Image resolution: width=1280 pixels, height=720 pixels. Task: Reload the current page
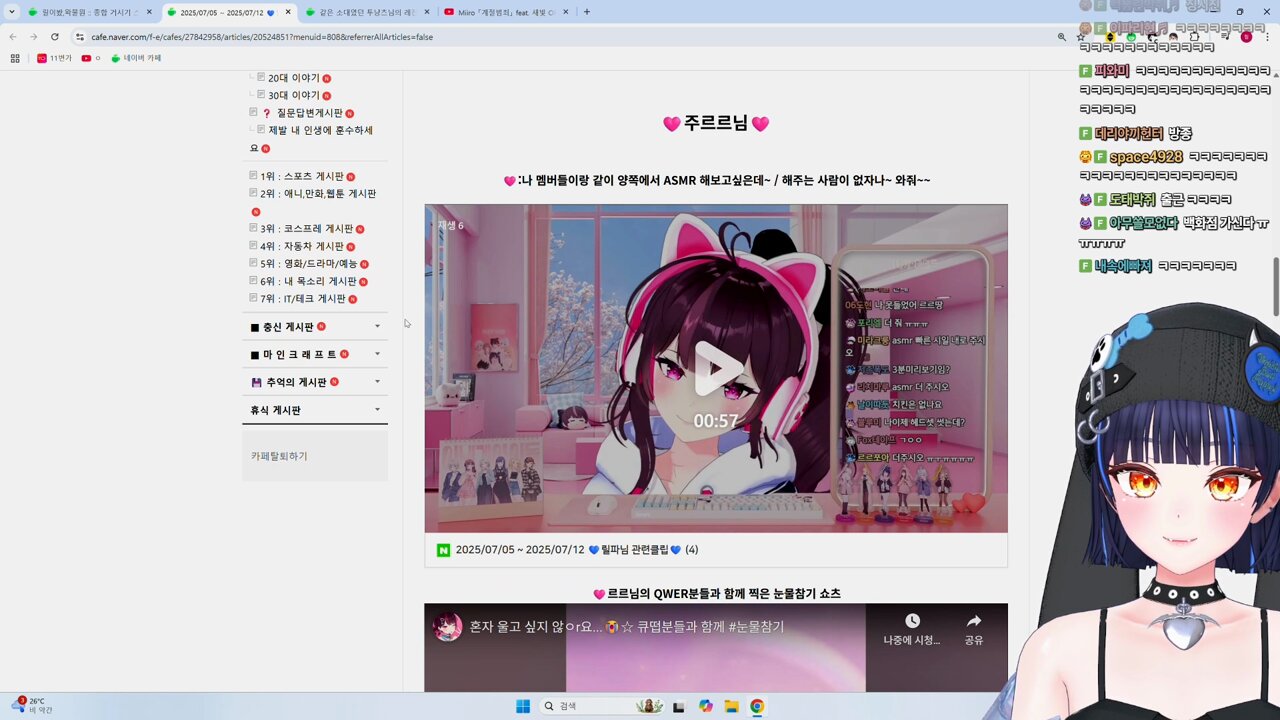click(54, 37)
